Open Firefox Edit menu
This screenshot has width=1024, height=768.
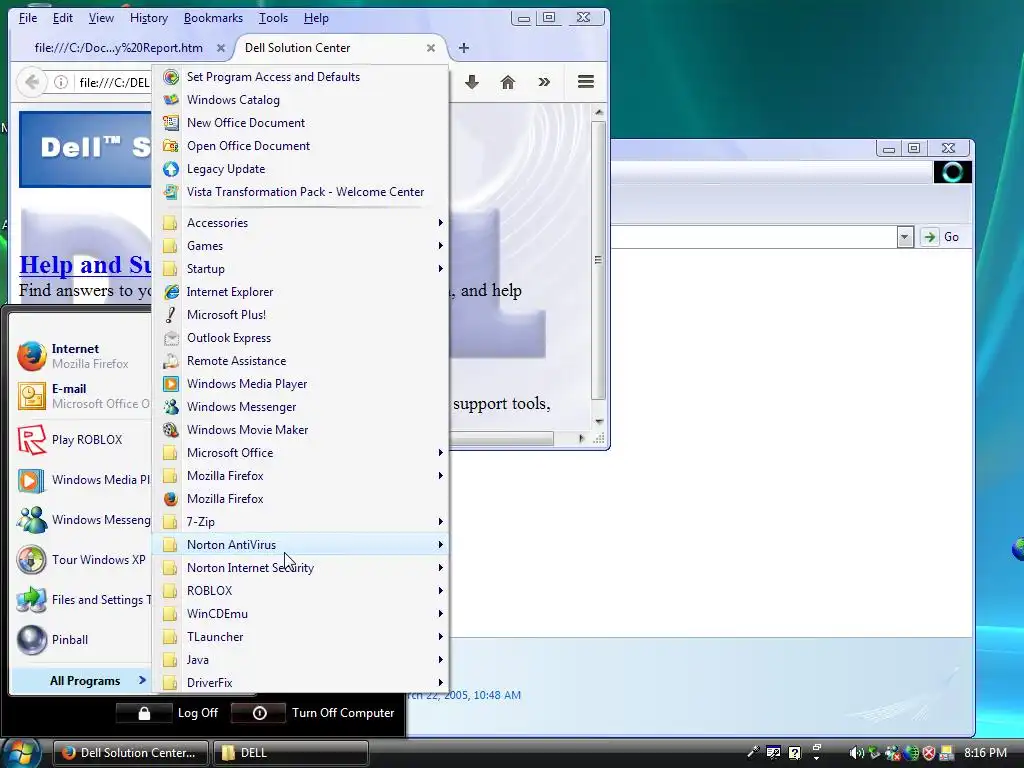tap(63, 18)
